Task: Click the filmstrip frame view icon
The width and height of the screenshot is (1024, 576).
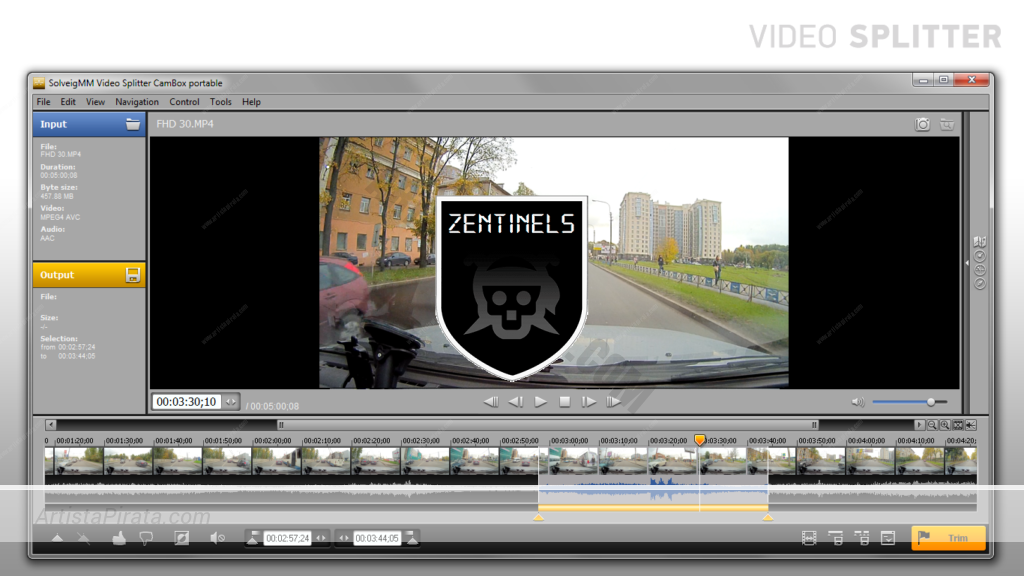Action: tap(809, 538)
